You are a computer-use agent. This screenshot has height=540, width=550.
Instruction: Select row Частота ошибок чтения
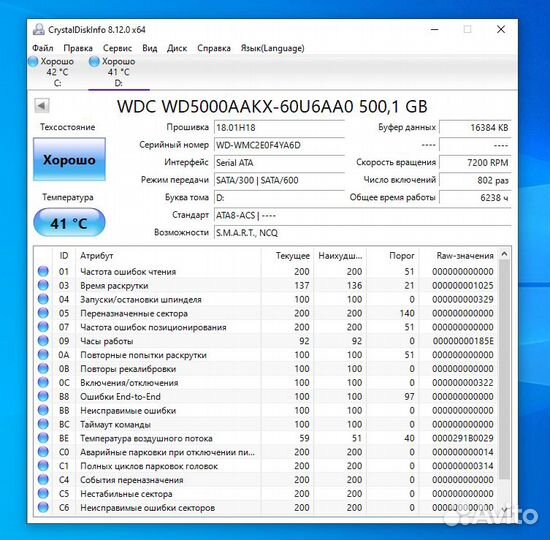[x=266, y=271]
